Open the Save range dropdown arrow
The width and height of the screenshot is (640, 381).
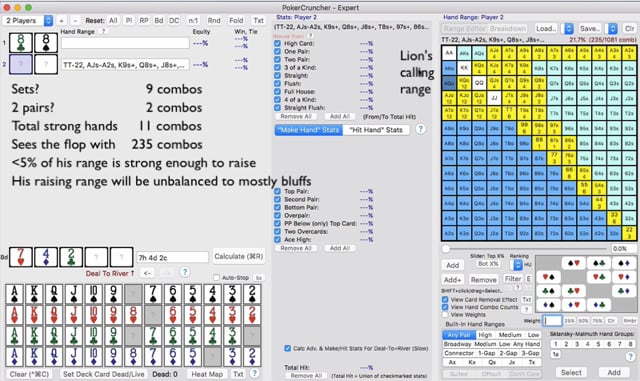(612, 29)
